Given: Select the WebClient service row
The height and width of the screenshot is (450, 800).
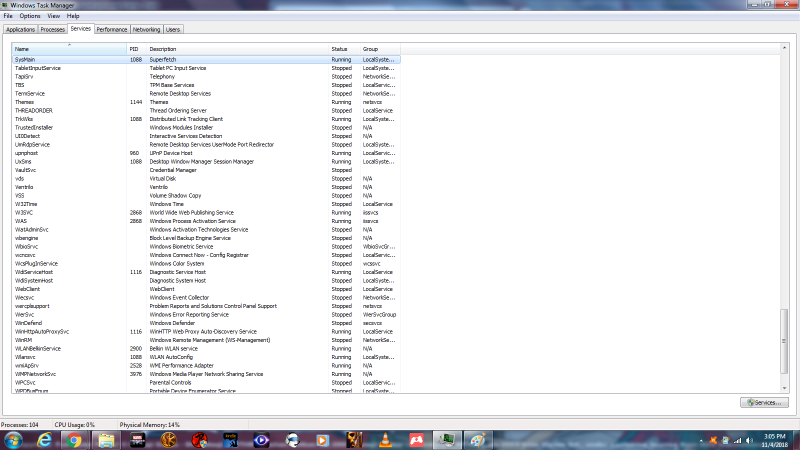Looking at the screenshot, I should pyautogui.click(x=206, y=289).
